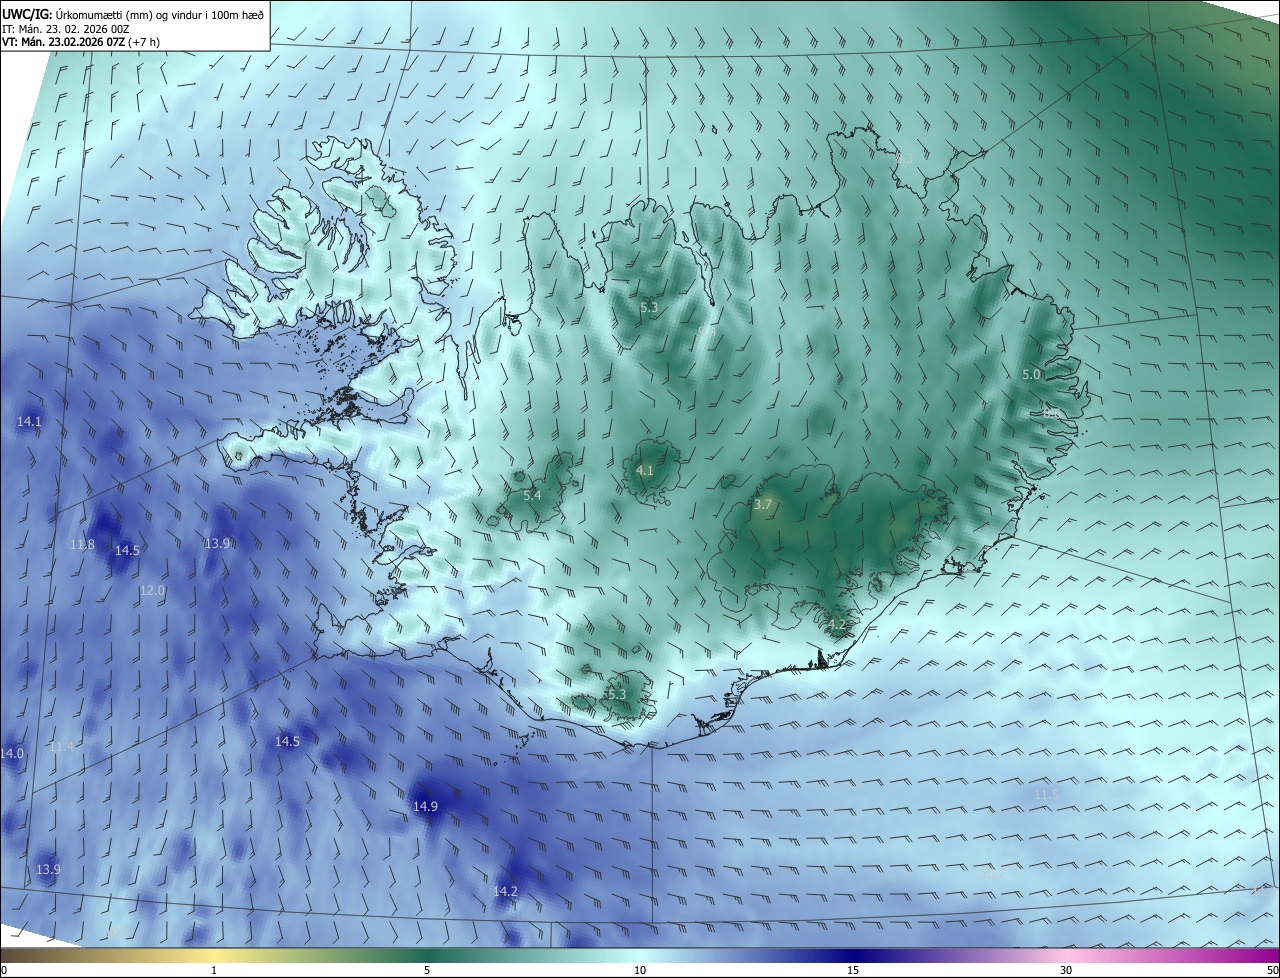Click the valid time line 'VT: Mán. 23.02.2026 07Z (+7 h)'
Viewport: 1280px width, 978px height.
tap(81, 42)
